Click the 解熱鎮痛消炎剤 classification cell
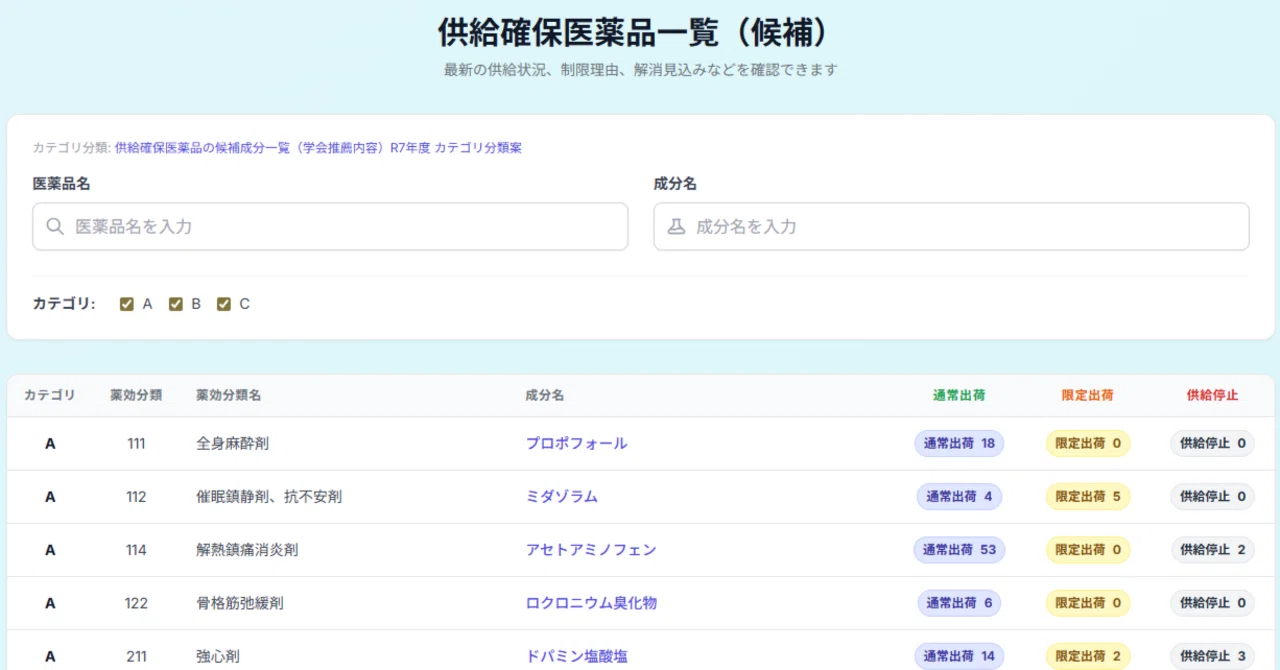 (x=247, y=549)
